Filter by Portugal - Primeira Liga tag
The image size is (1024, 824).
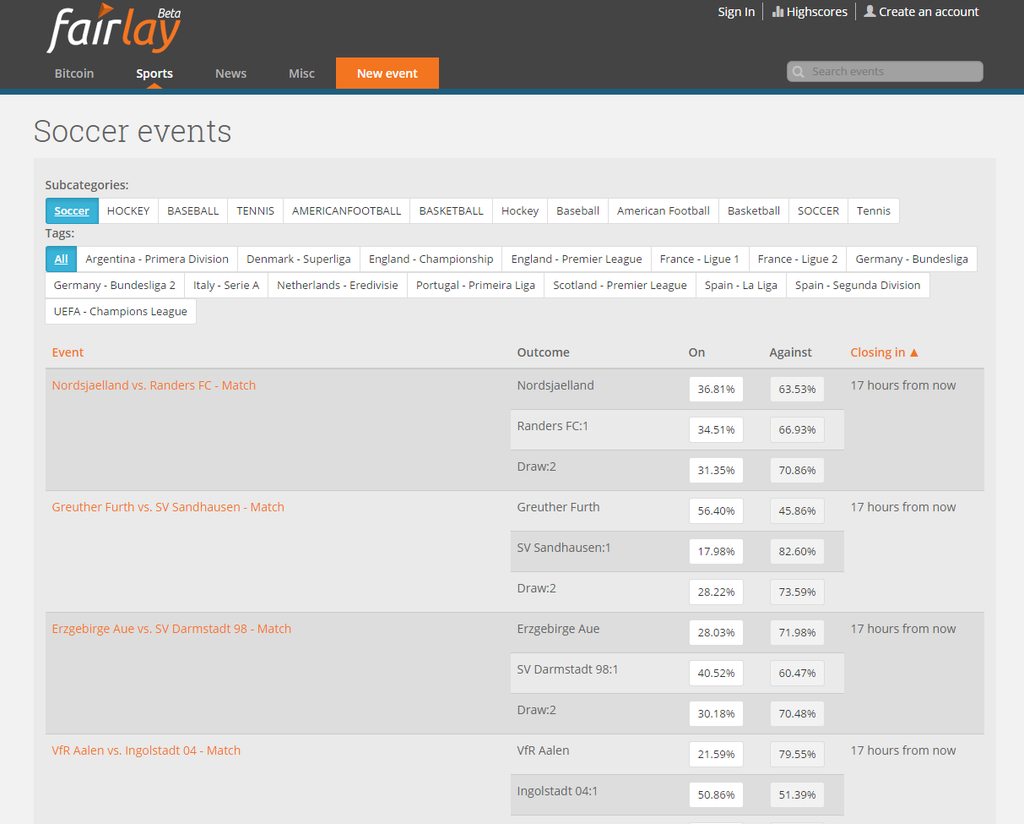(475, 285)
